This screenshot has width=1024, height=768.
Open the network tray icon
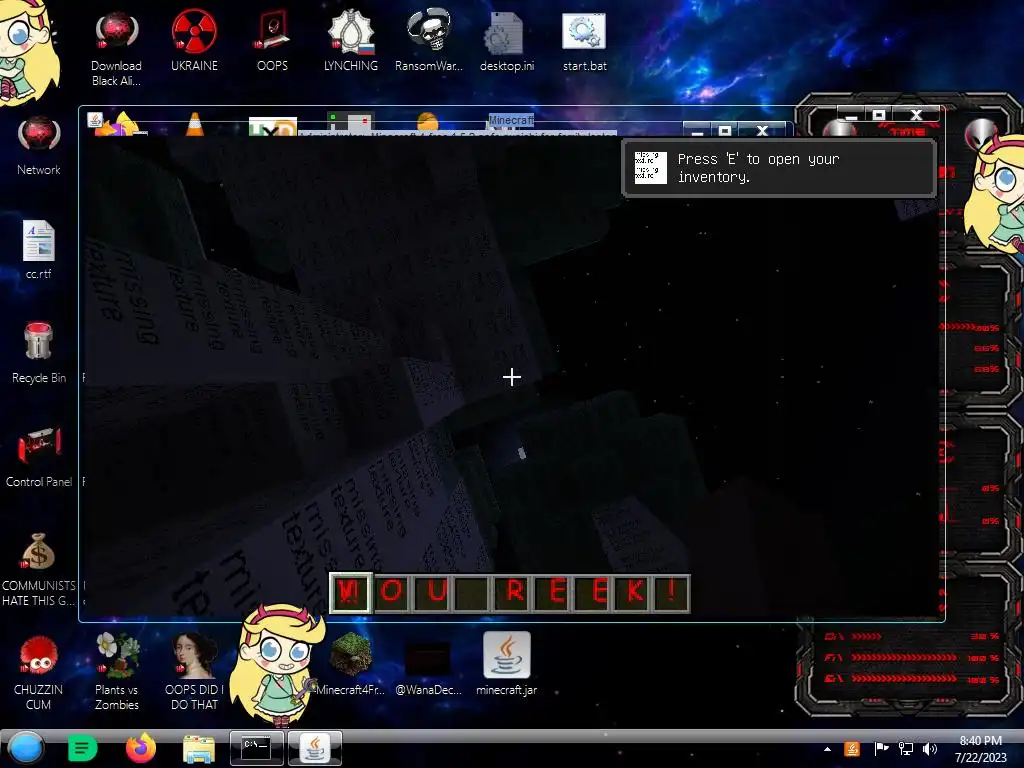906,749
